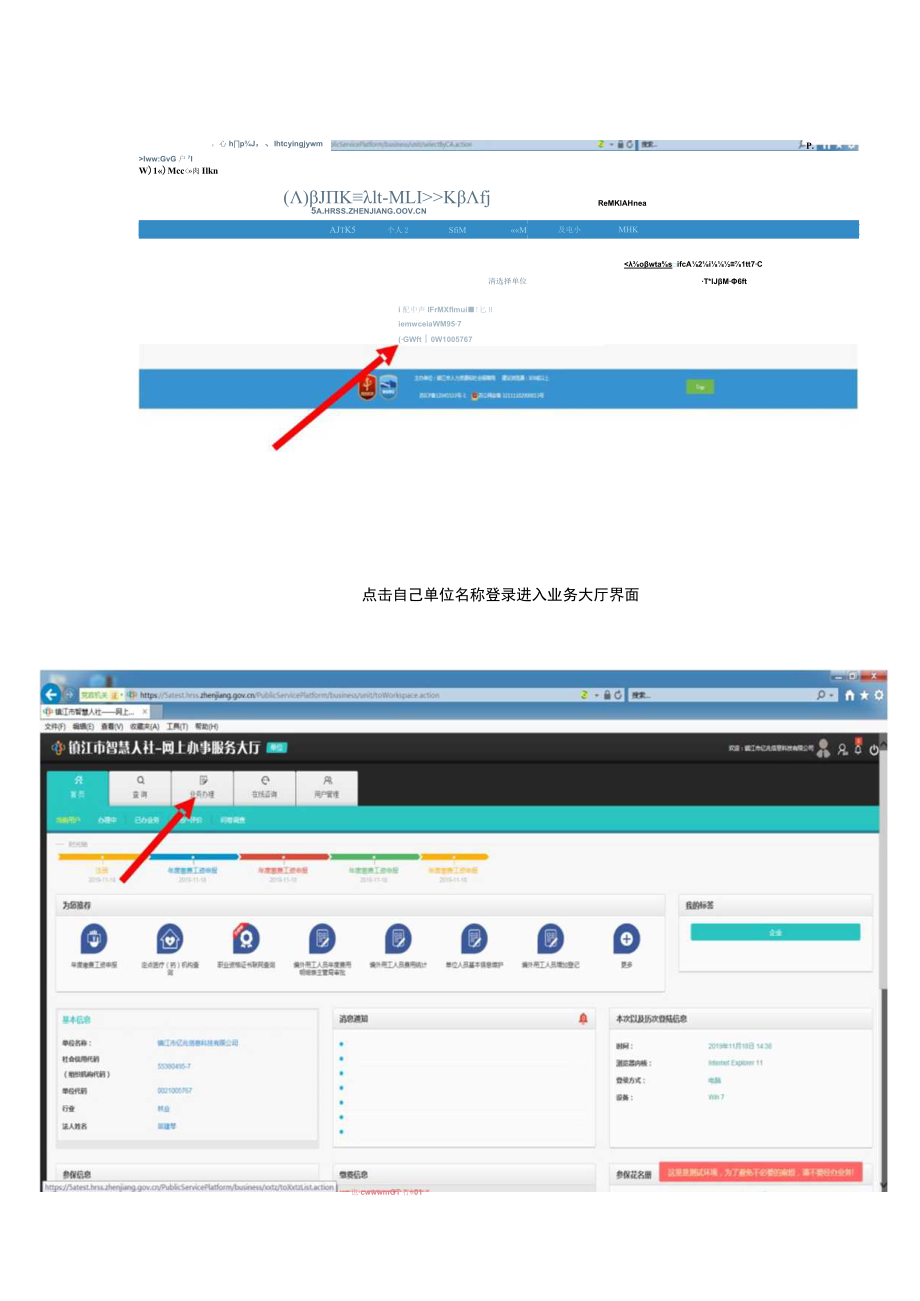Click the notification bell icon in header
The image size is (920, 1301).
[x=858, y=747]
